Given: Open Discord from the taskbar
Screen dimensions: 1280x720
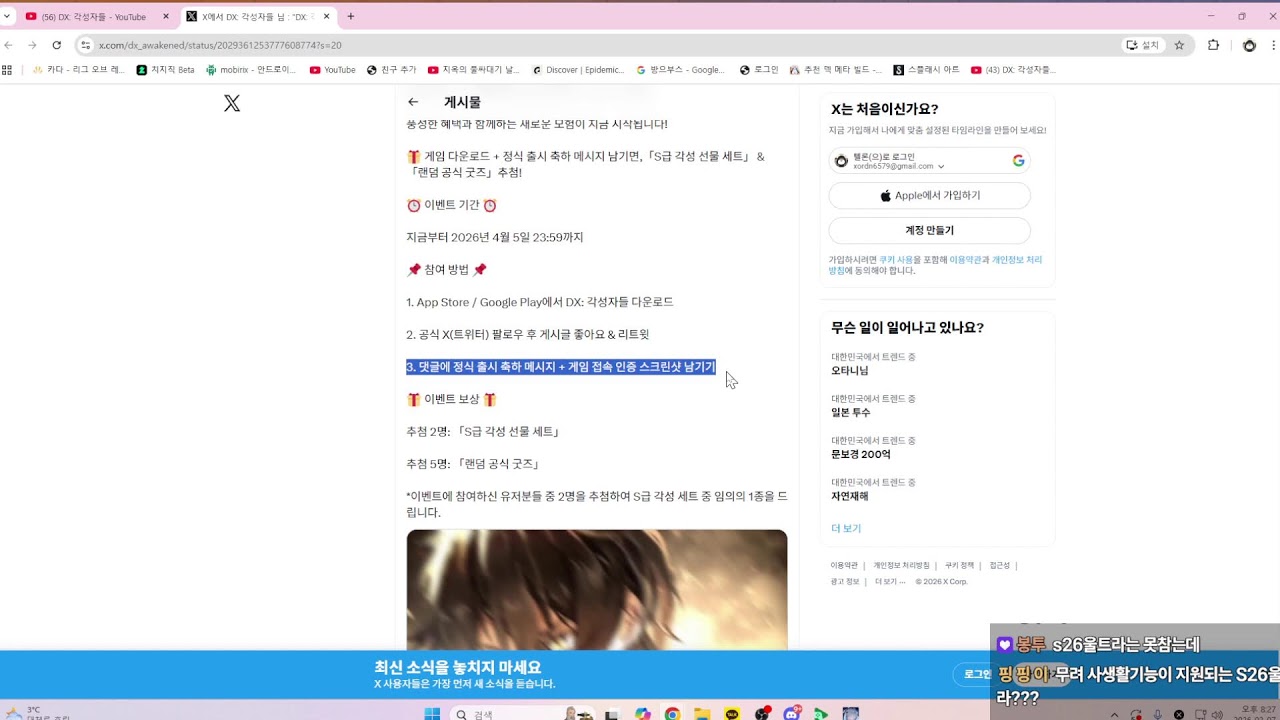Looking at the screenshot, I should (x=793, y=714).
